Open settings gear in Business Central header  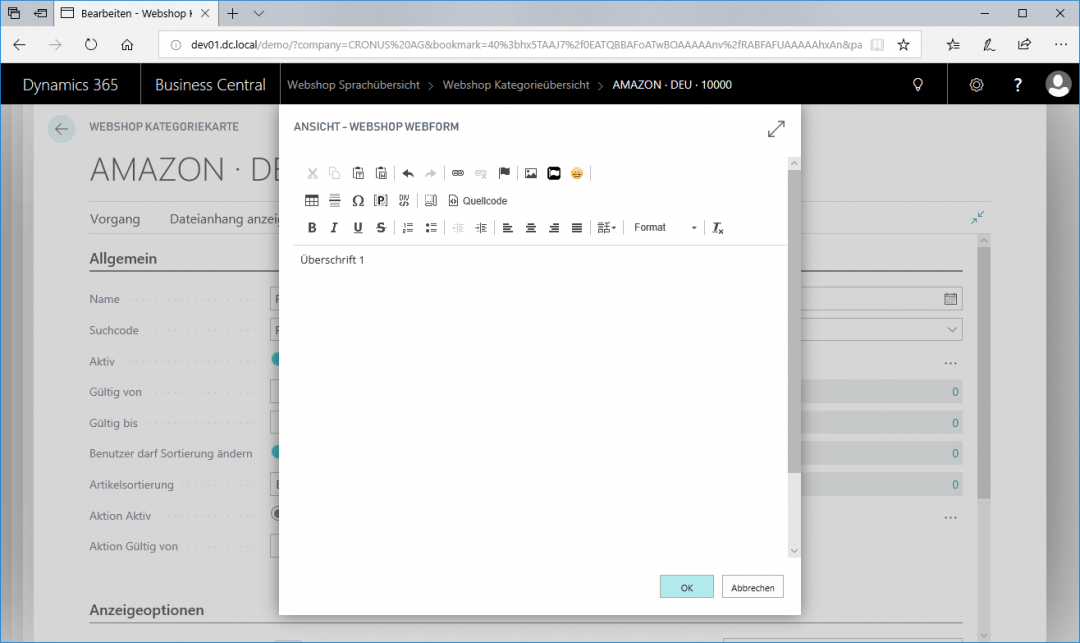[x=976, y=85]
